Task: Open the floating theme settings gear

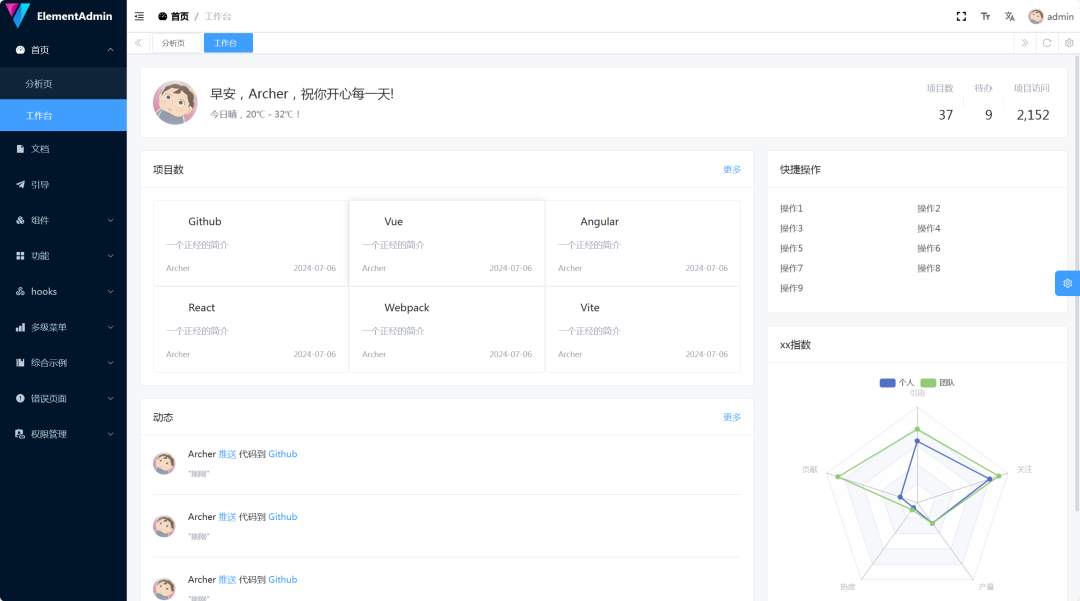Action: pyautogui.click(x=1067, y=283)
